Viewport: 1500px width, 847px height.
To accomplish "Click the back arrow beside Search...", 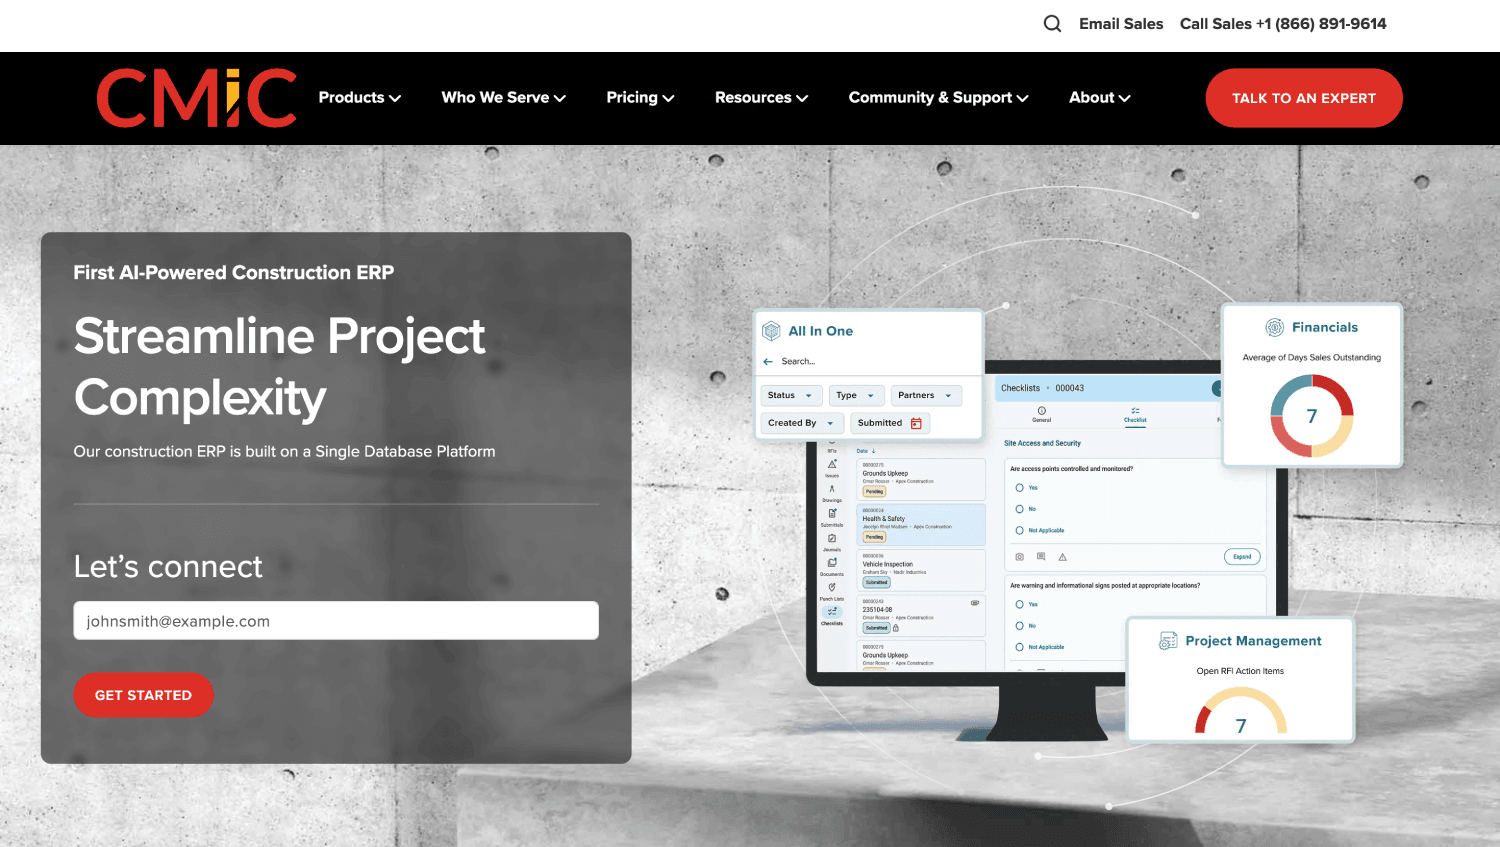I will (x=768, y=362).
